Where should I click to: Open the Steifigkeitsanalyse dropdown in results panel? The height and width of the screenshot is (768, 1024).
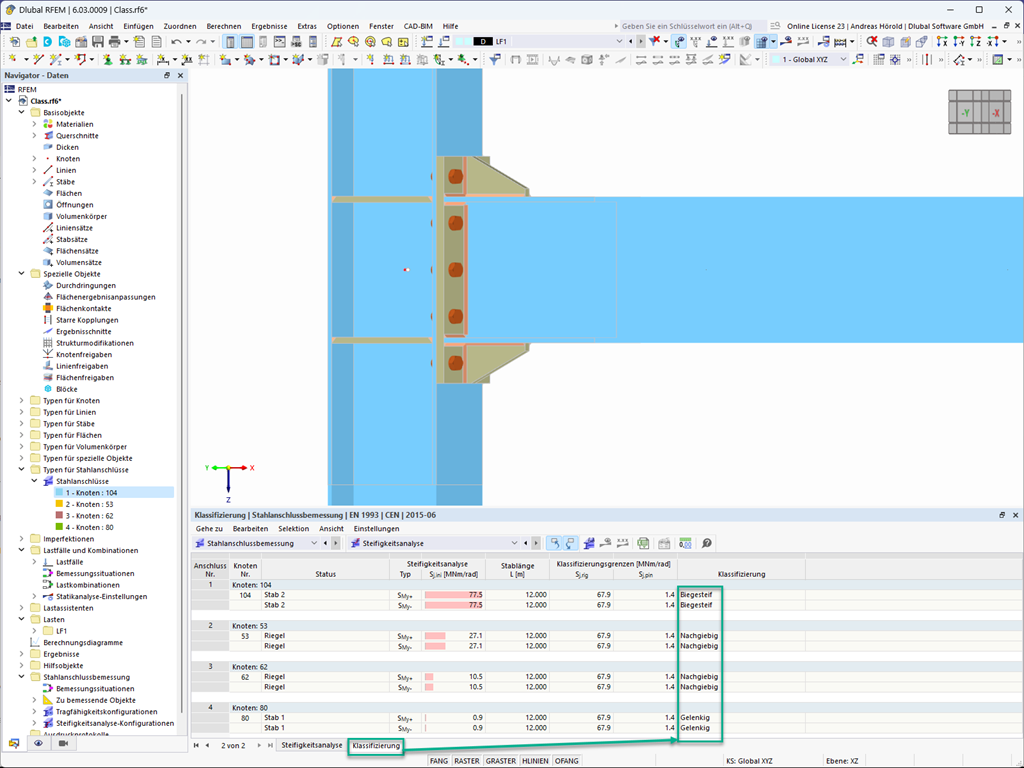514,543
